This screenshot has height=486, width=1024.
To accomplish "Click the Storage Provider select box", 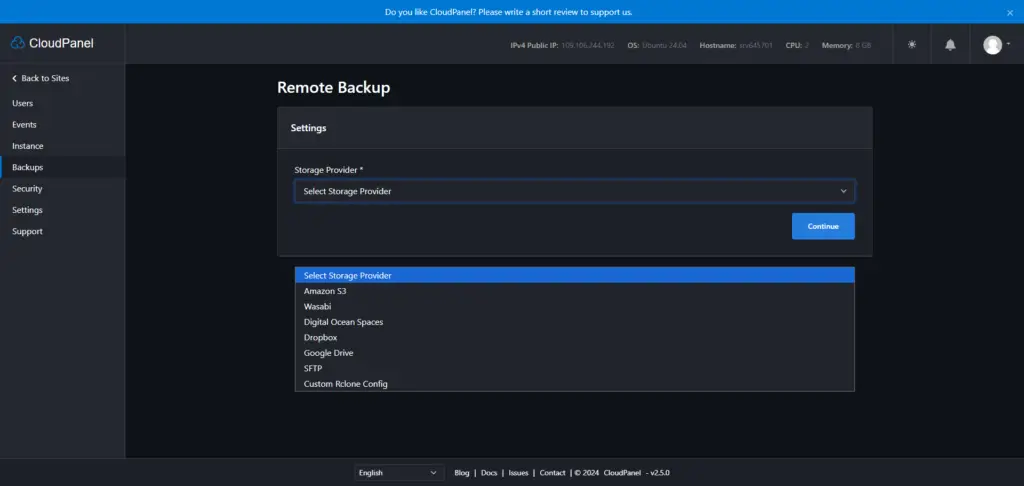I will coord(575,191).
